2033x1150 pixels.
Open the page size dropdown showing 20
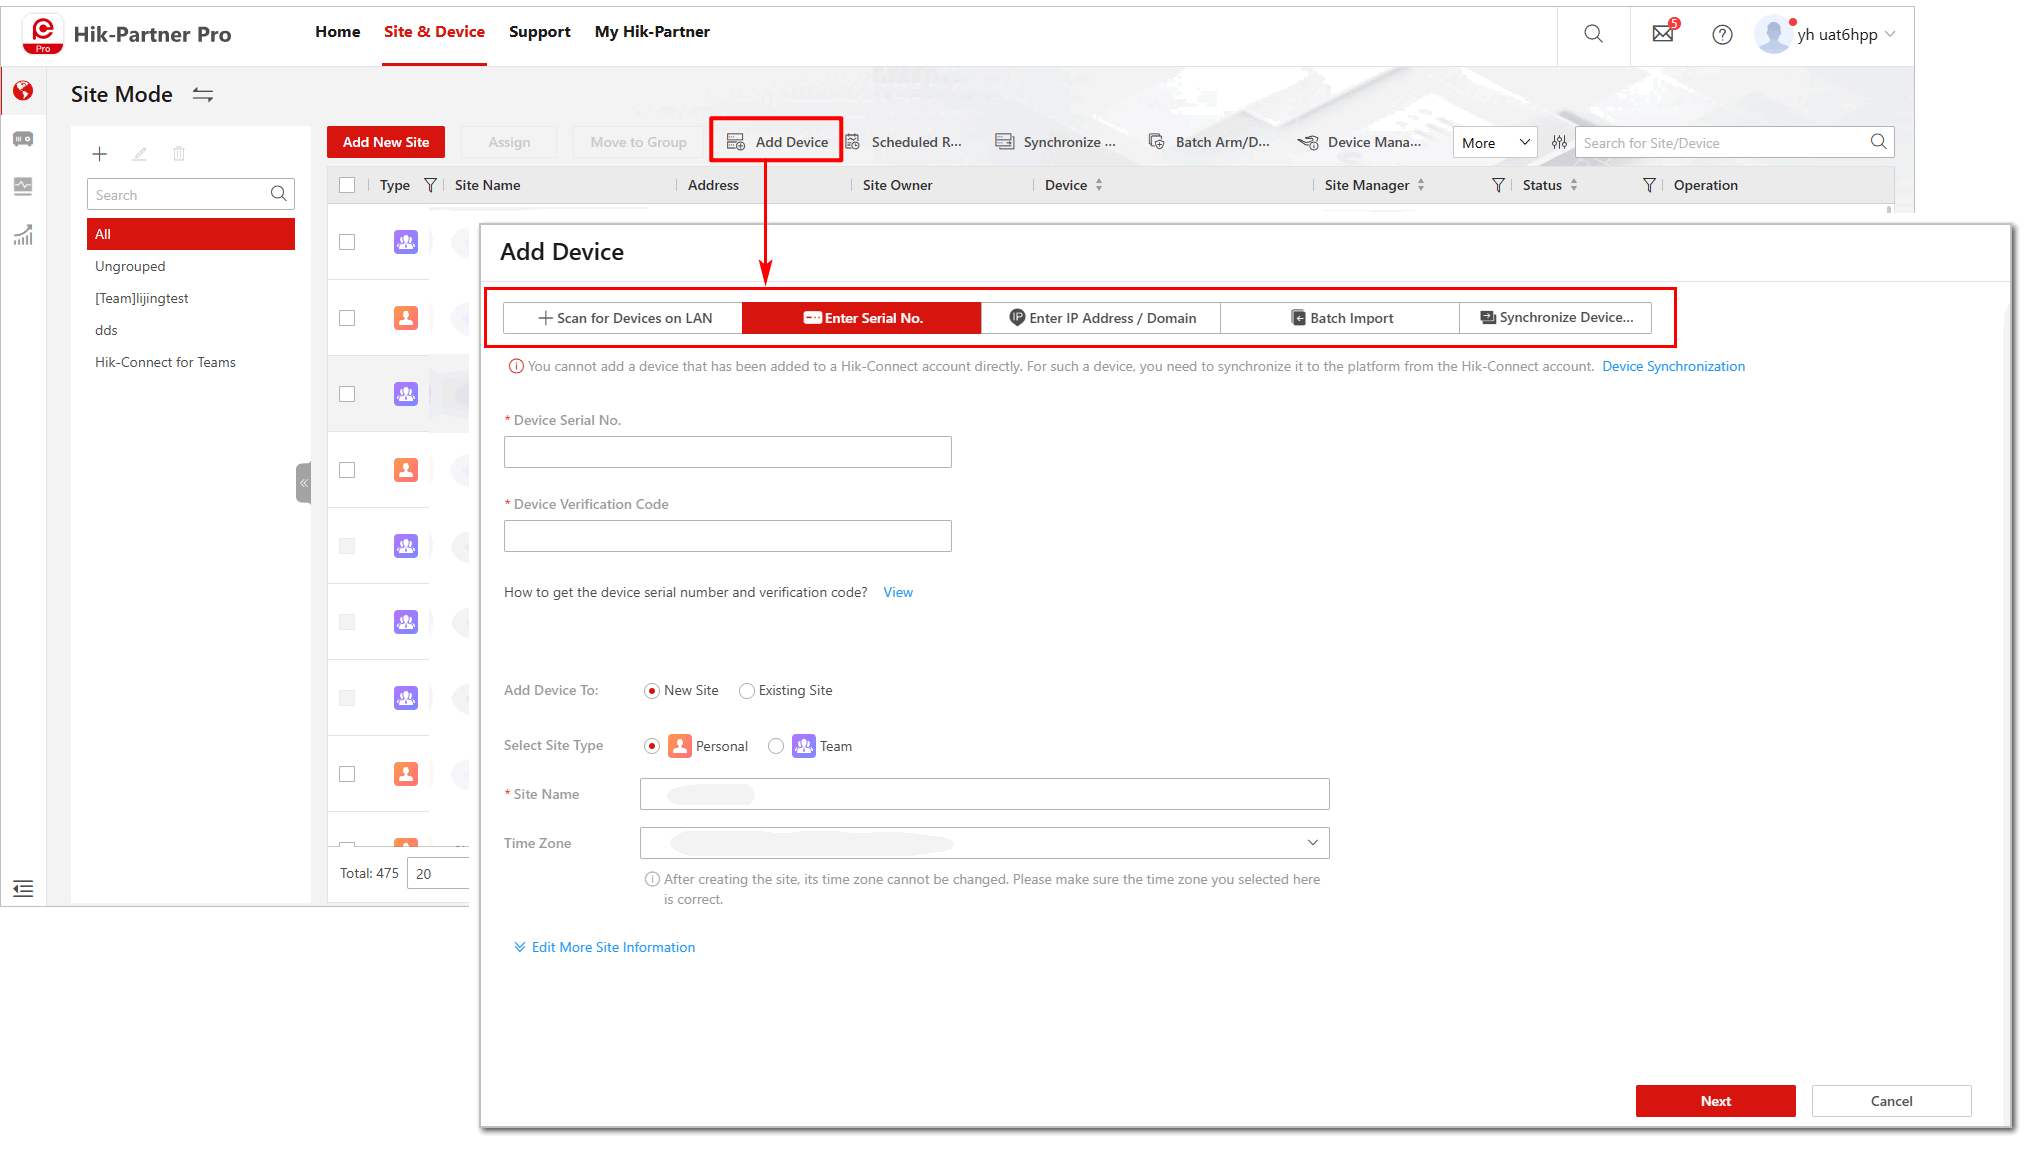click(439, 873)
